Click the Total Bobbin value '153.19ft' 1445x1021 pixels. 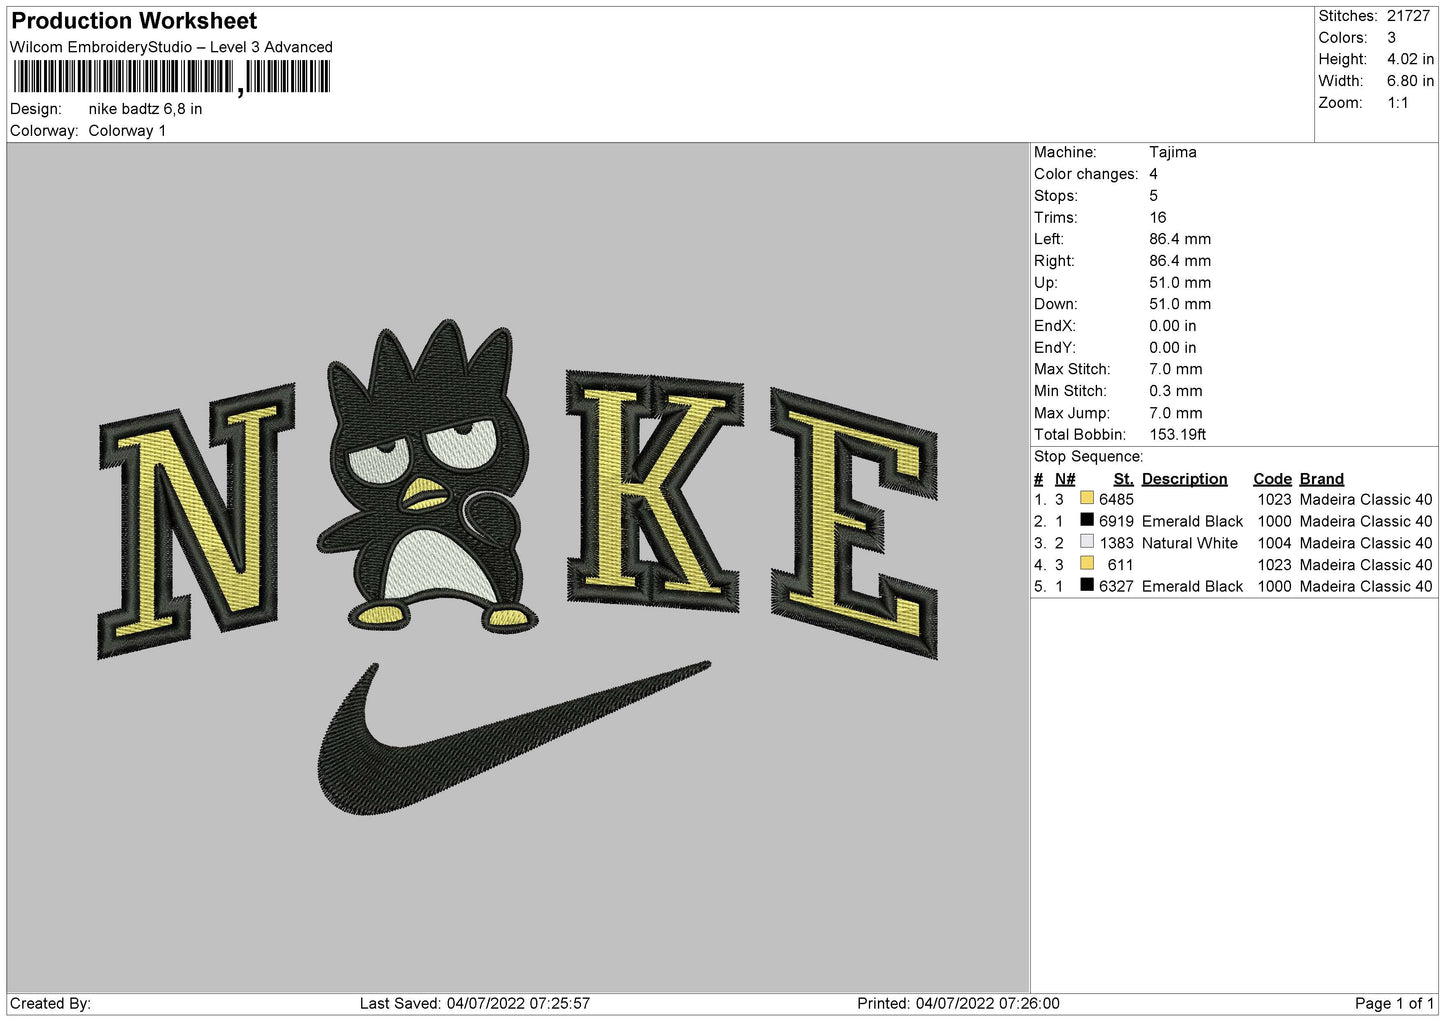[1177, 435]
